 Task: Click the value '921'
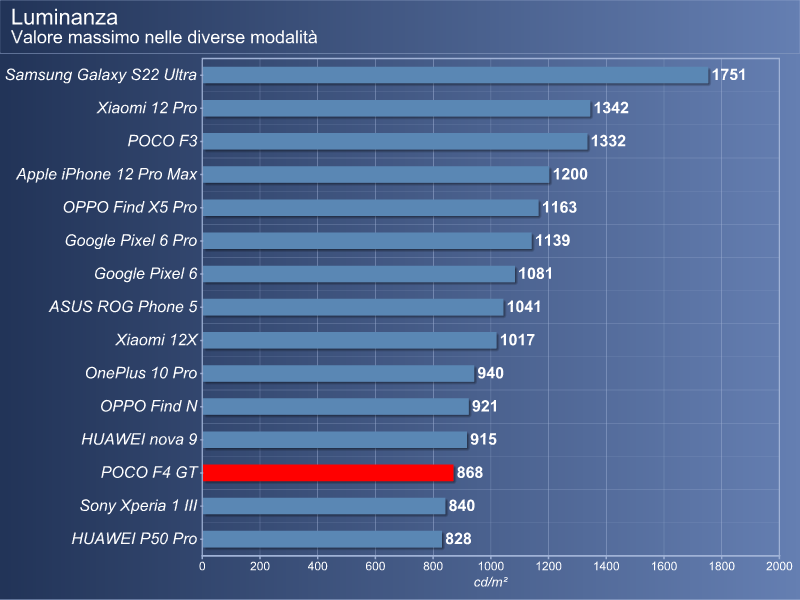coord(485,407)
